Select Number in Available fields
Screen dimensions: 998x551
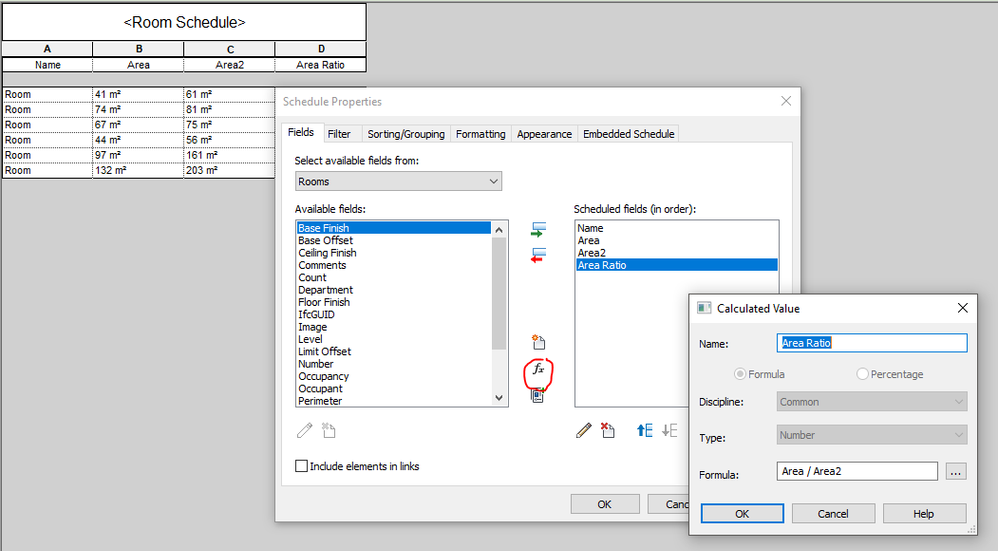point(394,364)
